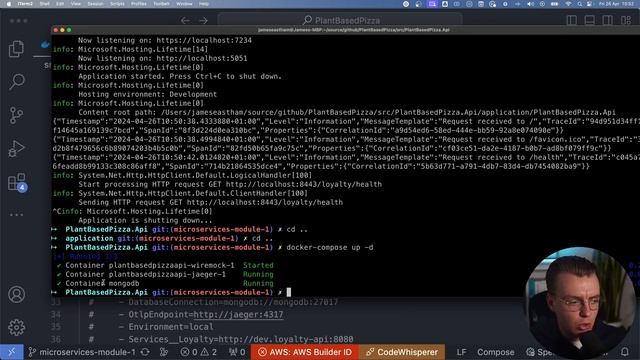Open the Extensions view with badge
The image size is (640, 360).
pos(17,182)
